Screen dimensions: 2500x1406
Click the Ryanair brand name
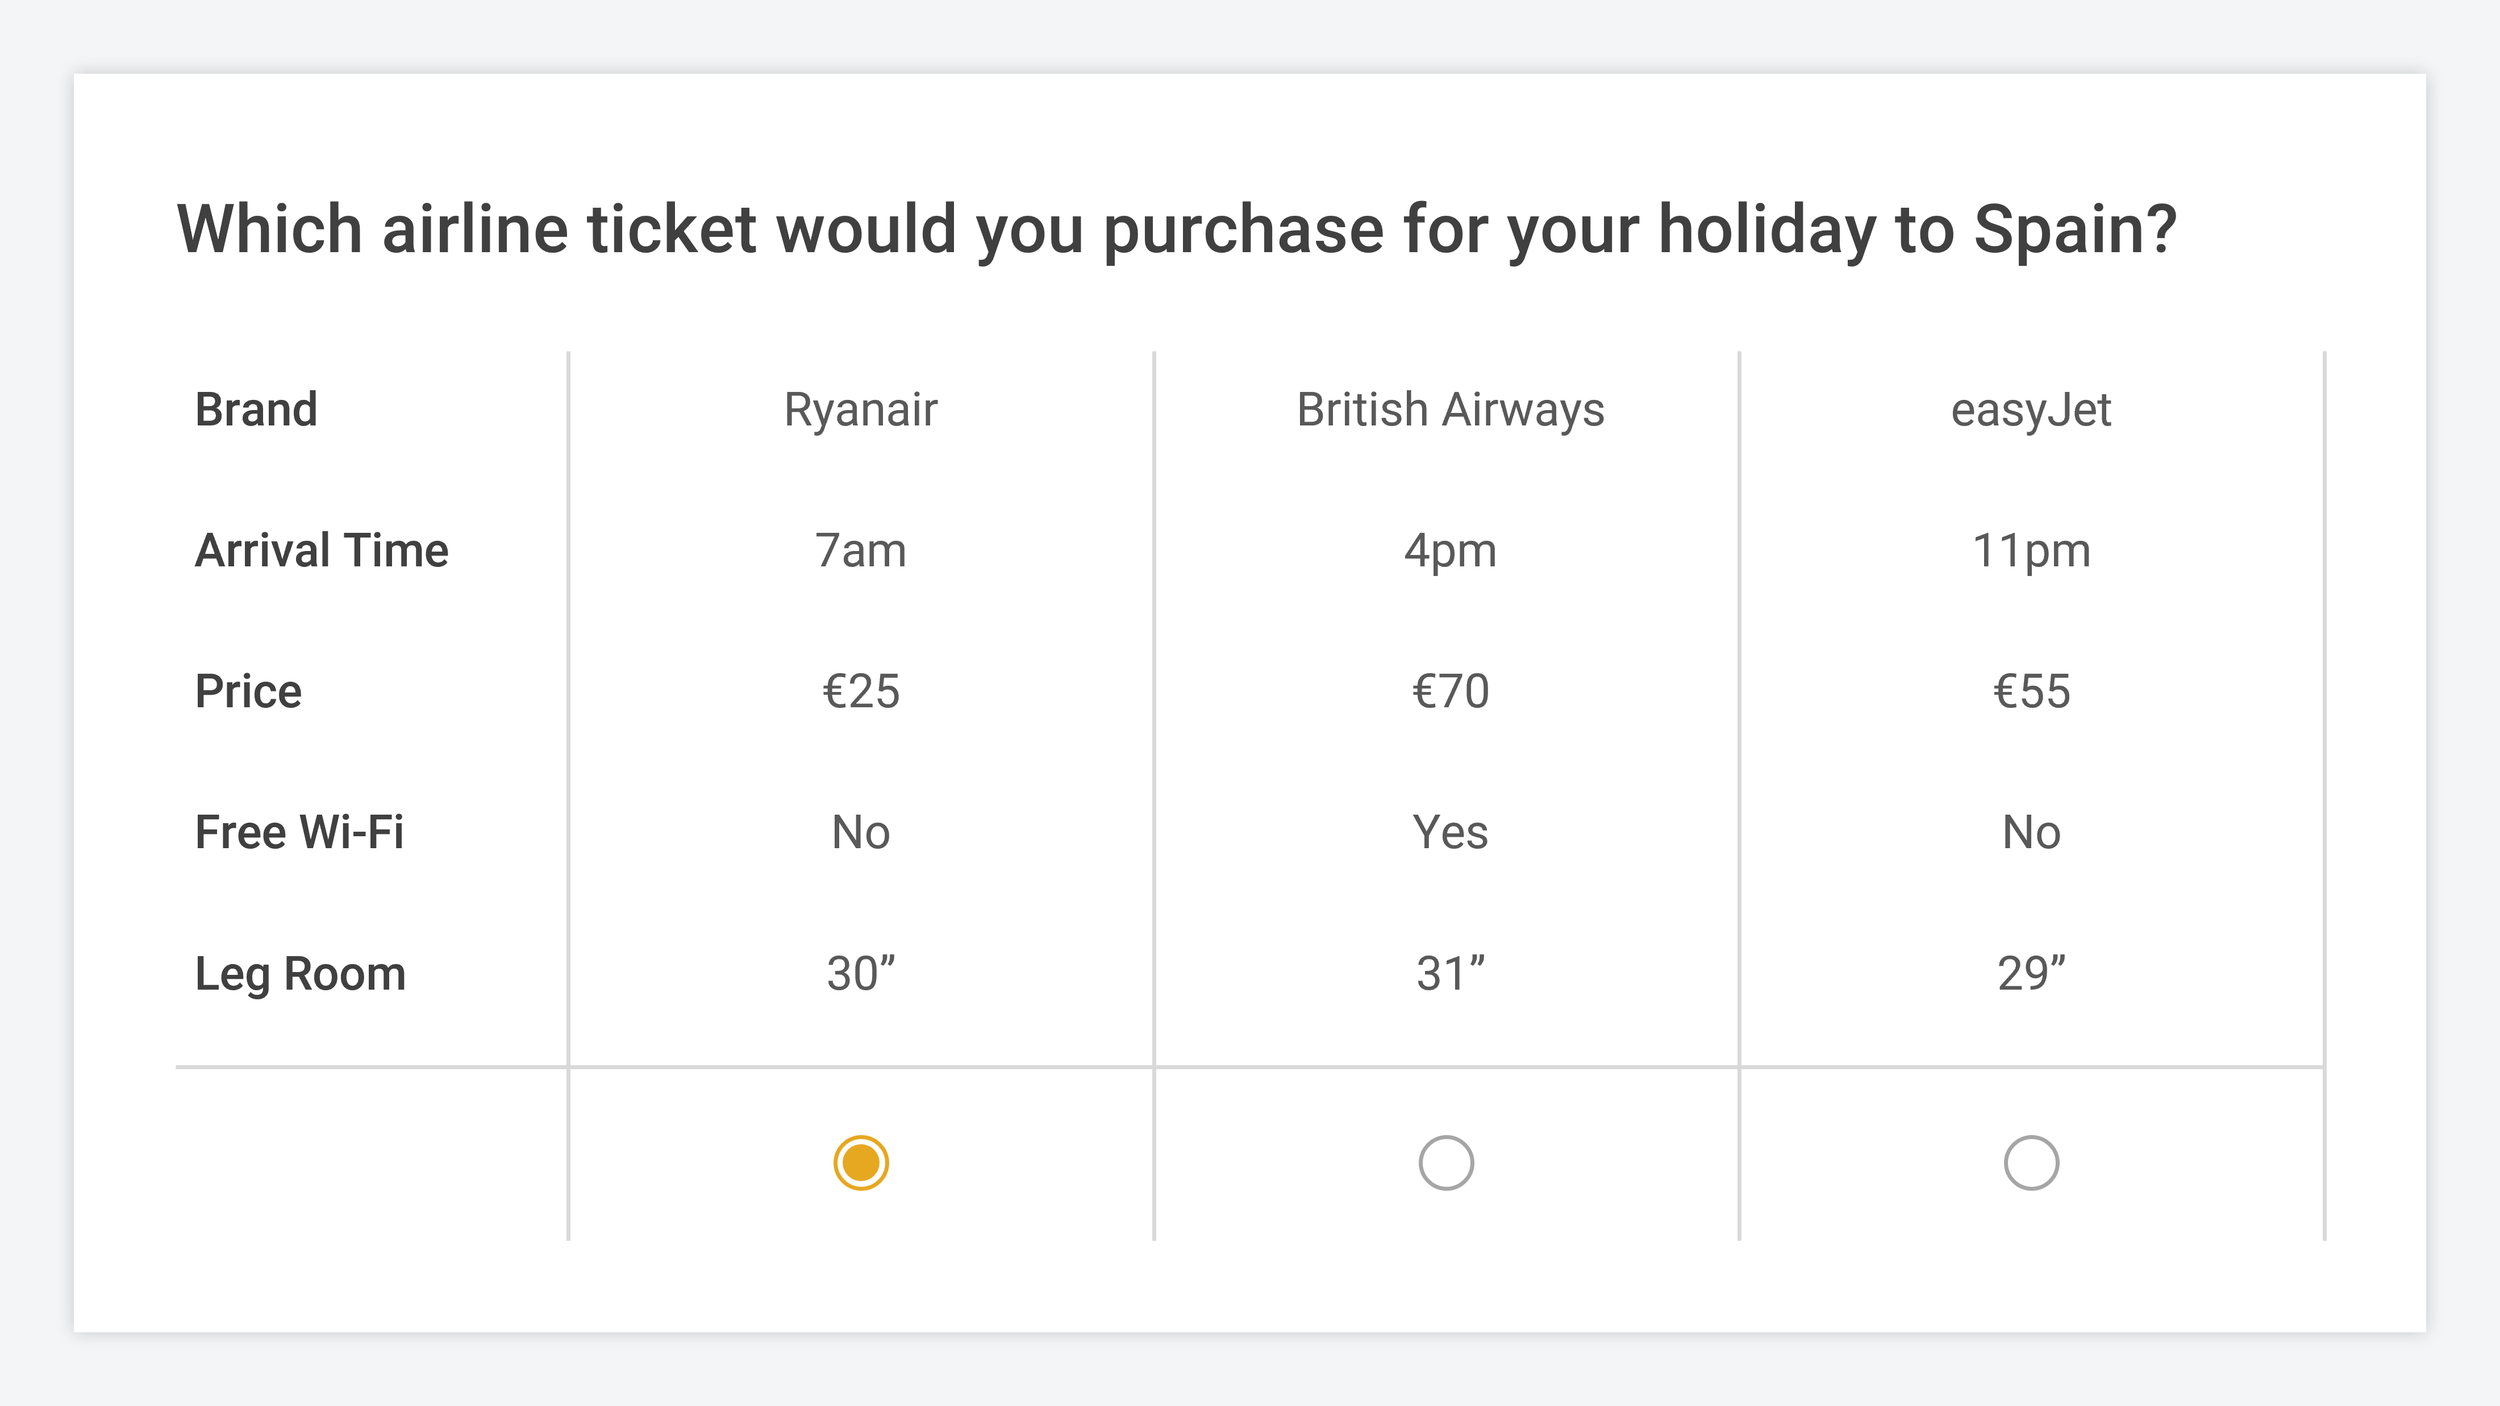click(x=861, y=410)
